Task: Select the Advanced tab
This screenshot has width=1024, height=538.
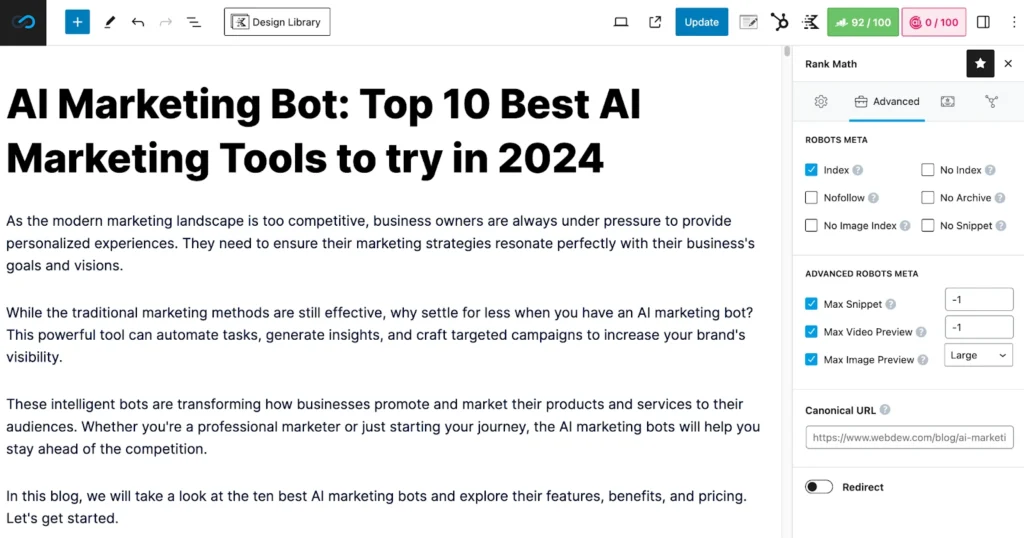Action: tap(886, 101)
